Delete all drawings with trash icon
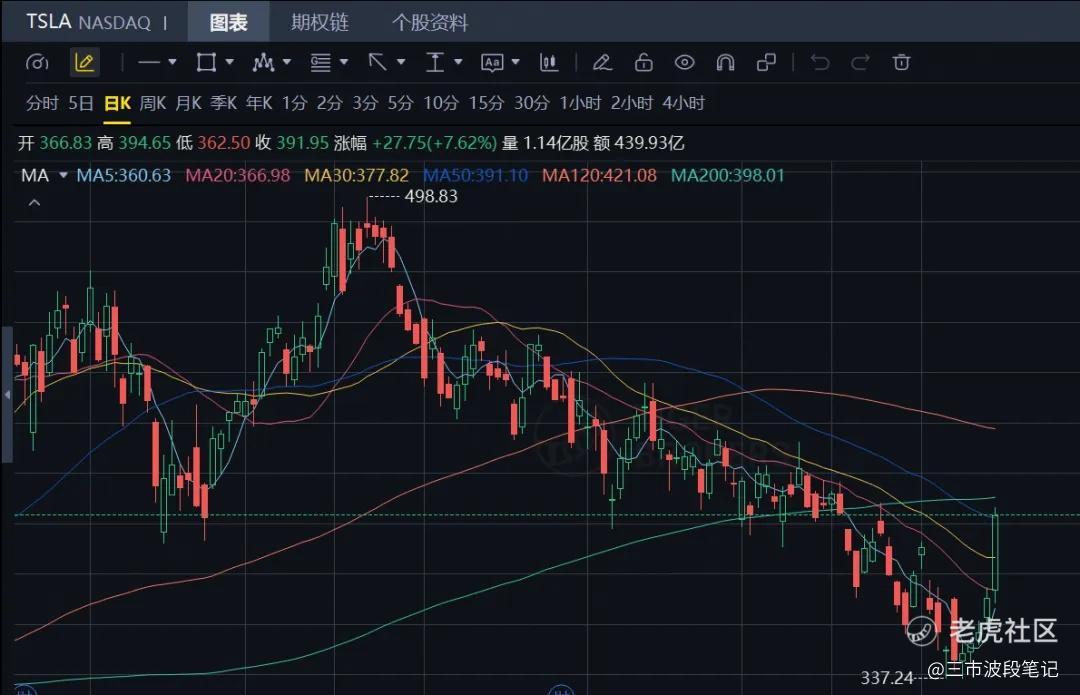This screenshot has width=1080, height=695. [902, 63]
